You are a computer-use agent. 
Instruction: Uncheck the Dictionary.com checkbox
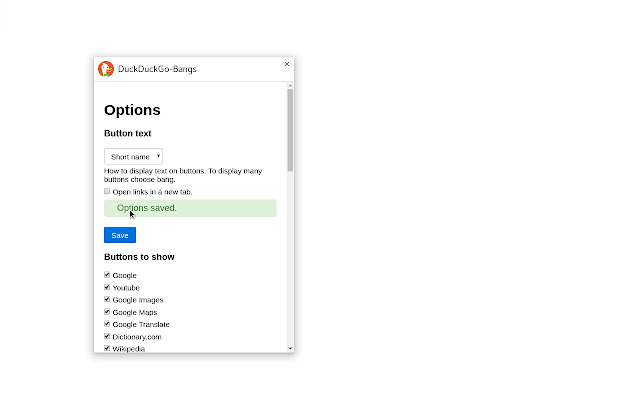(x=107, y=336)
